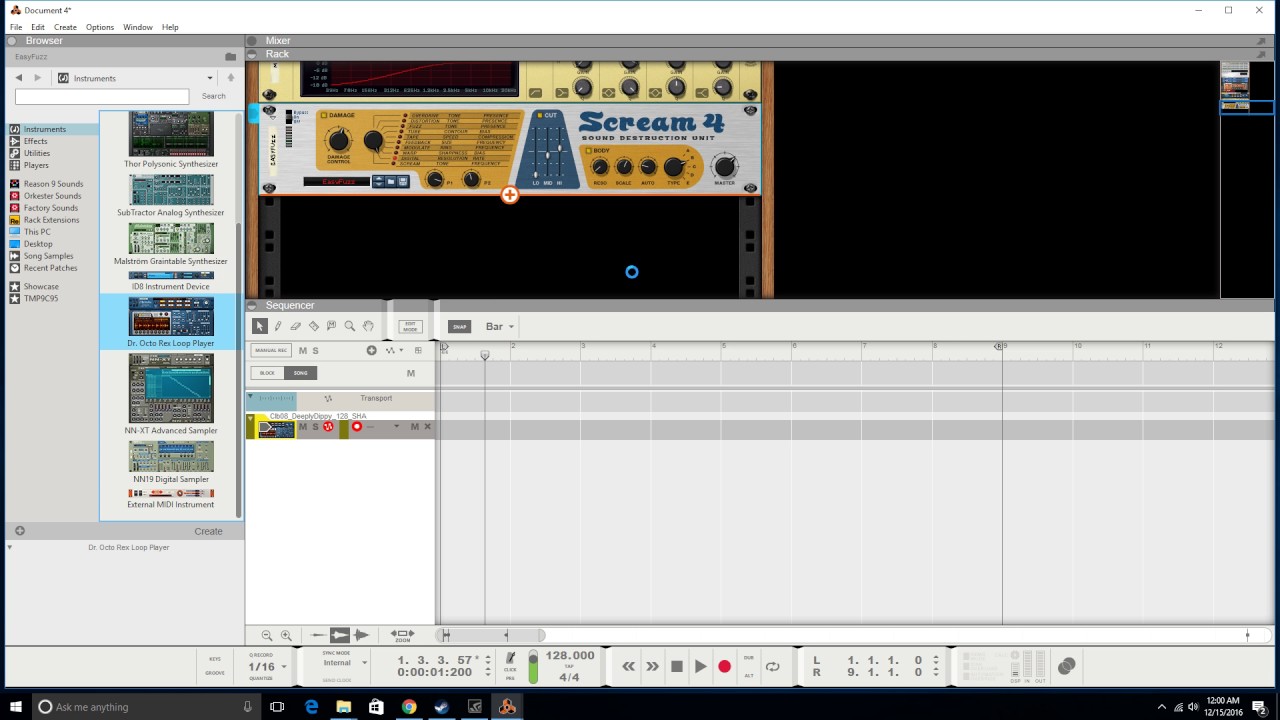
Task: Open the Window menu
Action: pyautogui.click(x=138, y=27)
